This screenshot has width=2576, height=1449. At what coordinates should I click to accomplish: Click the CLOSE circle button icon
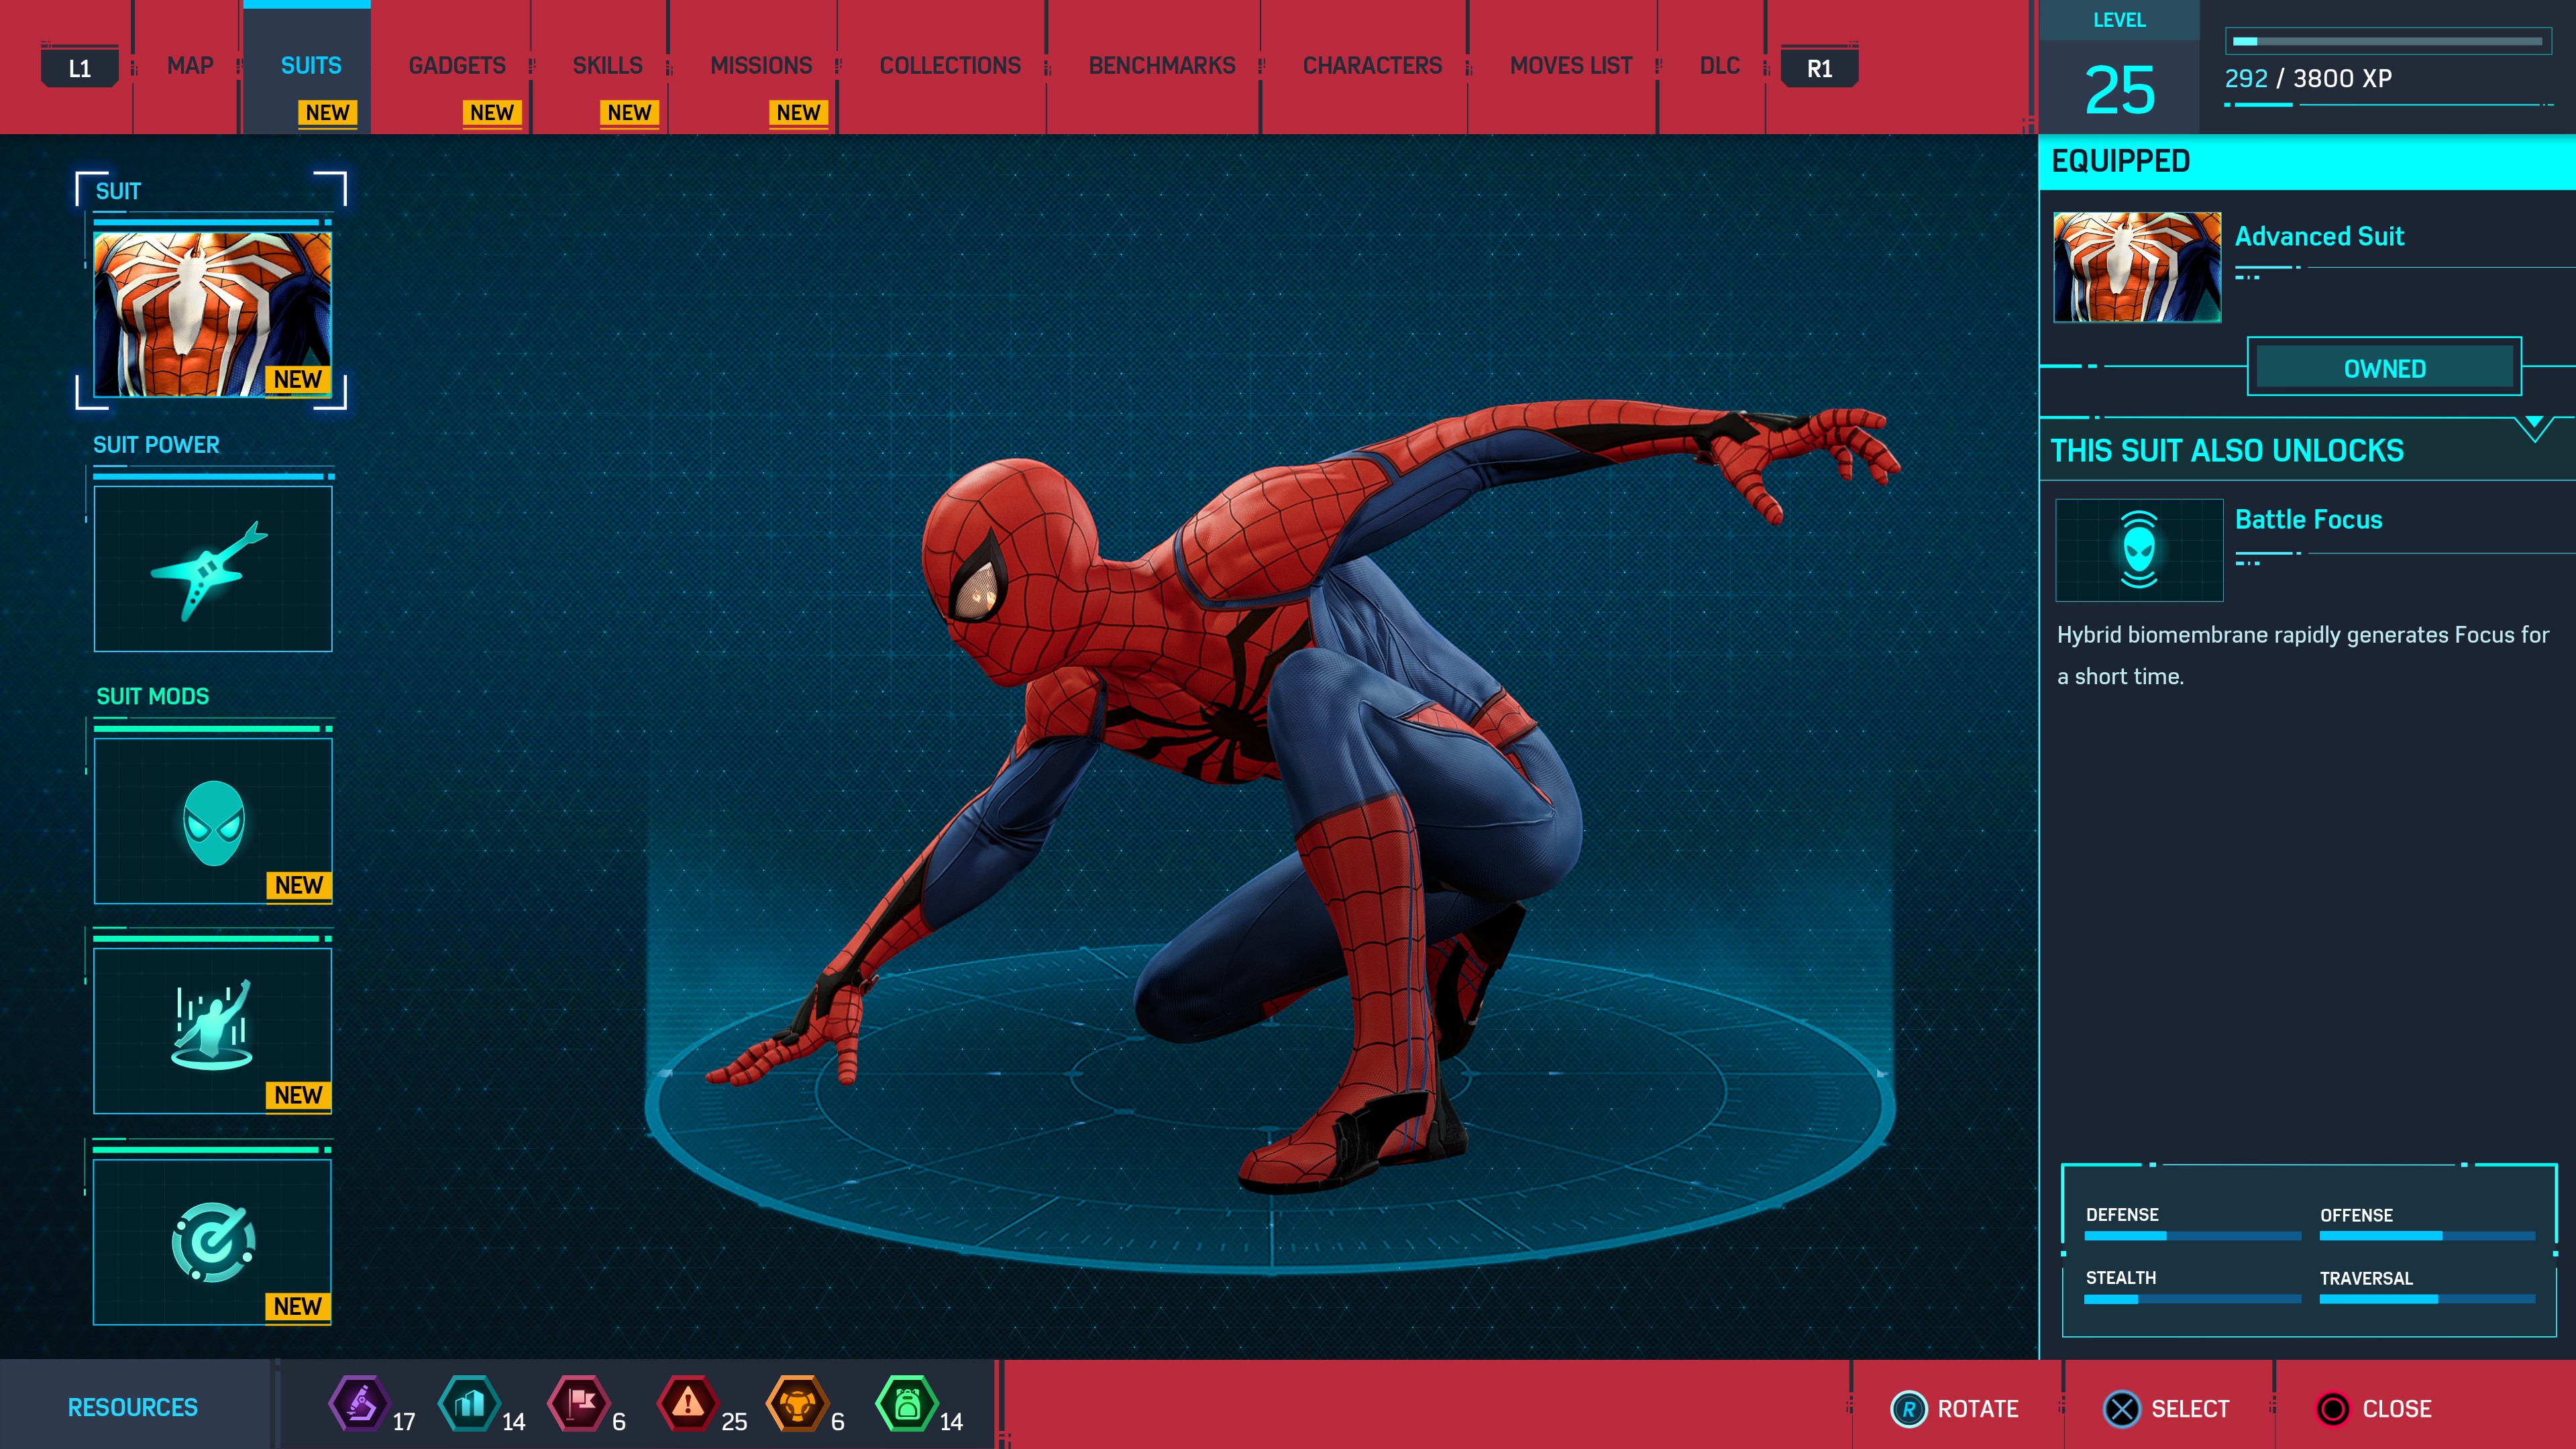2332,1409
